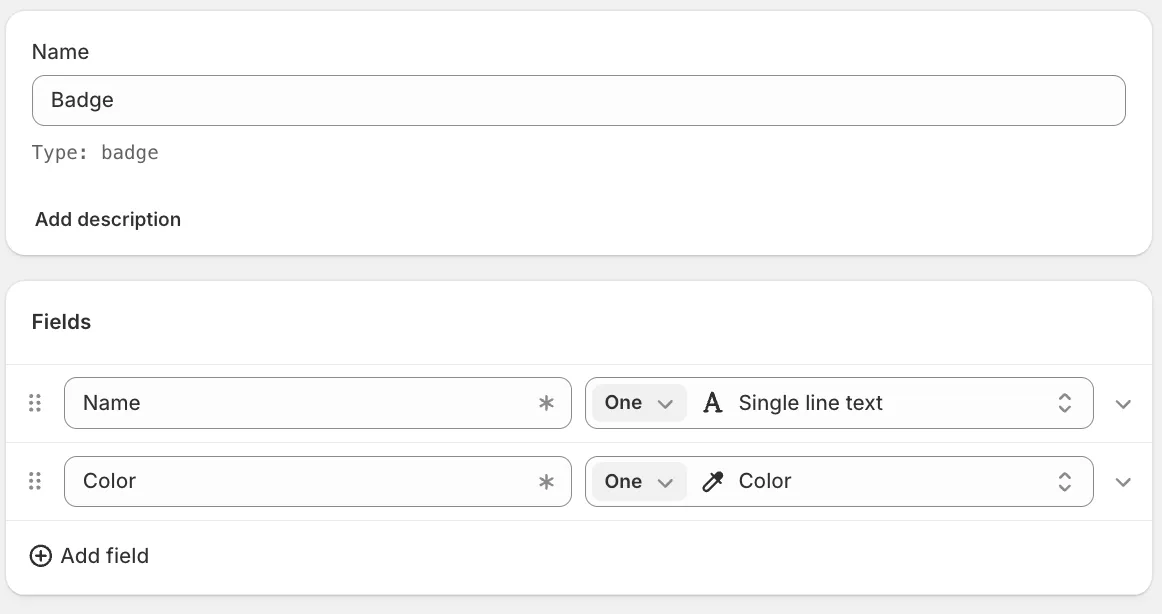
Task: Expand the Color field row options
Action: [1123, 482]
